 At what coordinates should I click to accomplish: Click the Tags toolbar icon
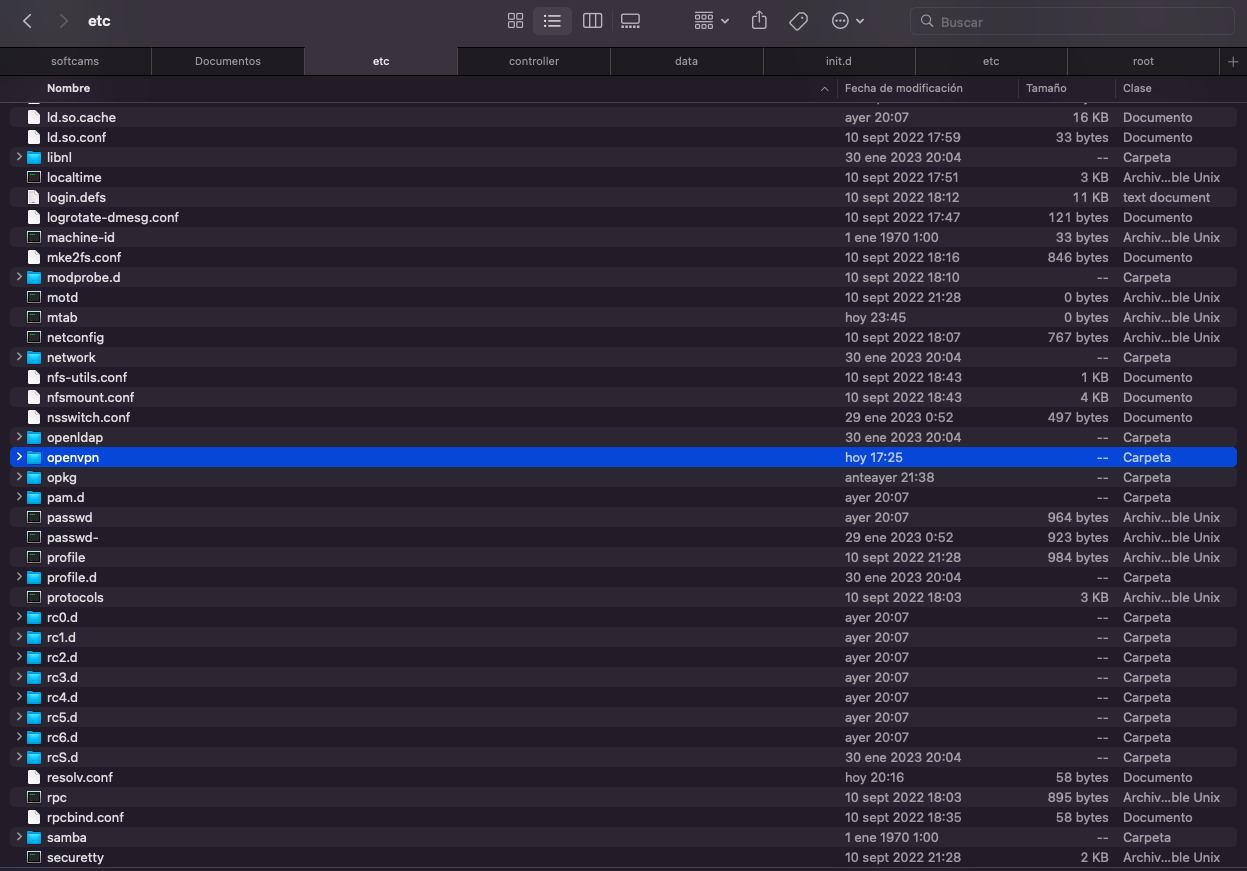coord(798,21)
